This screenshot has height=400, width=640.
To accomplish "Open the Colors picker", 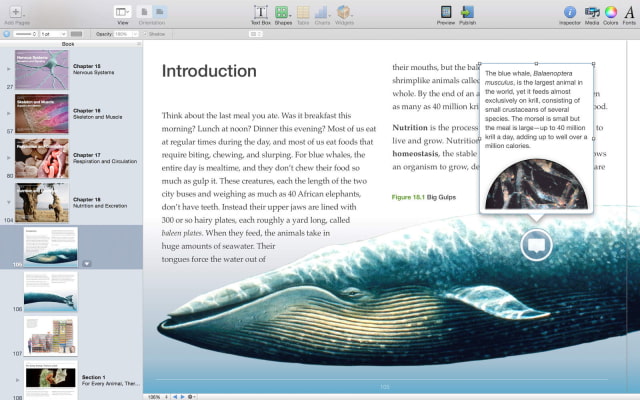I will (x=610, y=12).
